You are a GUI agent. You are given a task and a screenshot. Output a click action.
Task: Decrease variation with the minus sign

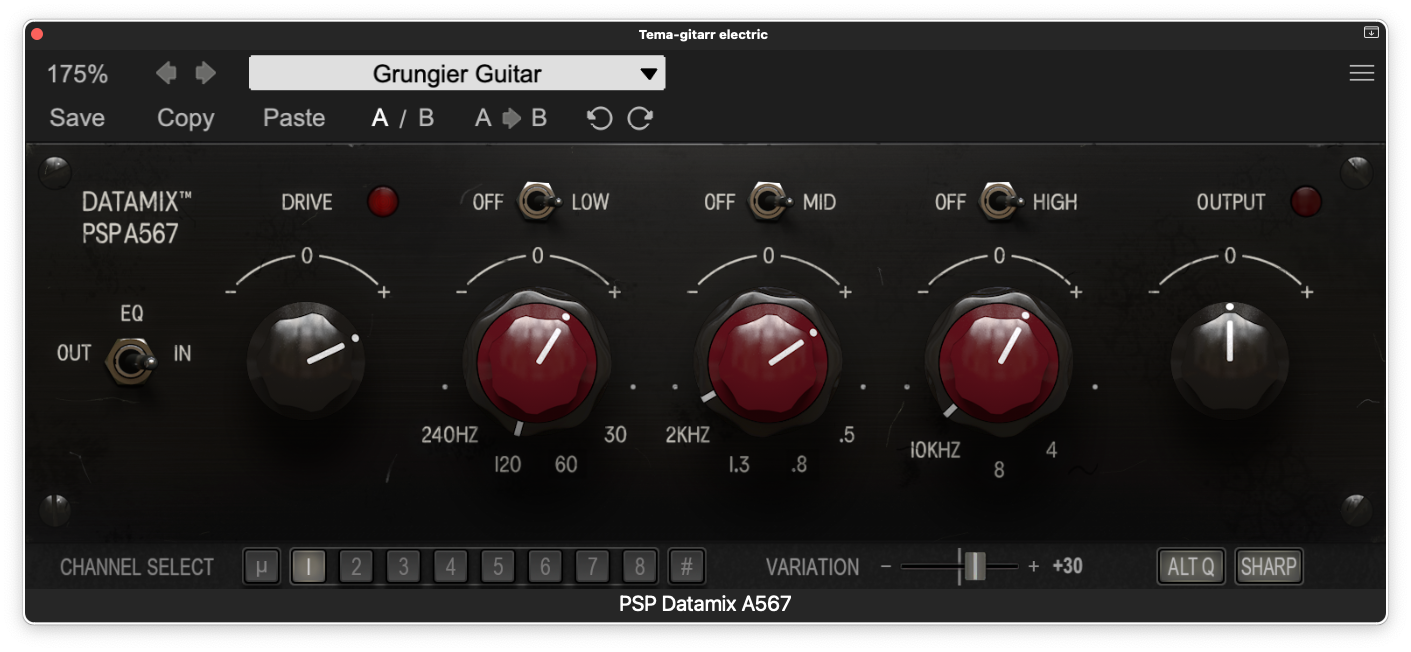(x=885, y=567)
